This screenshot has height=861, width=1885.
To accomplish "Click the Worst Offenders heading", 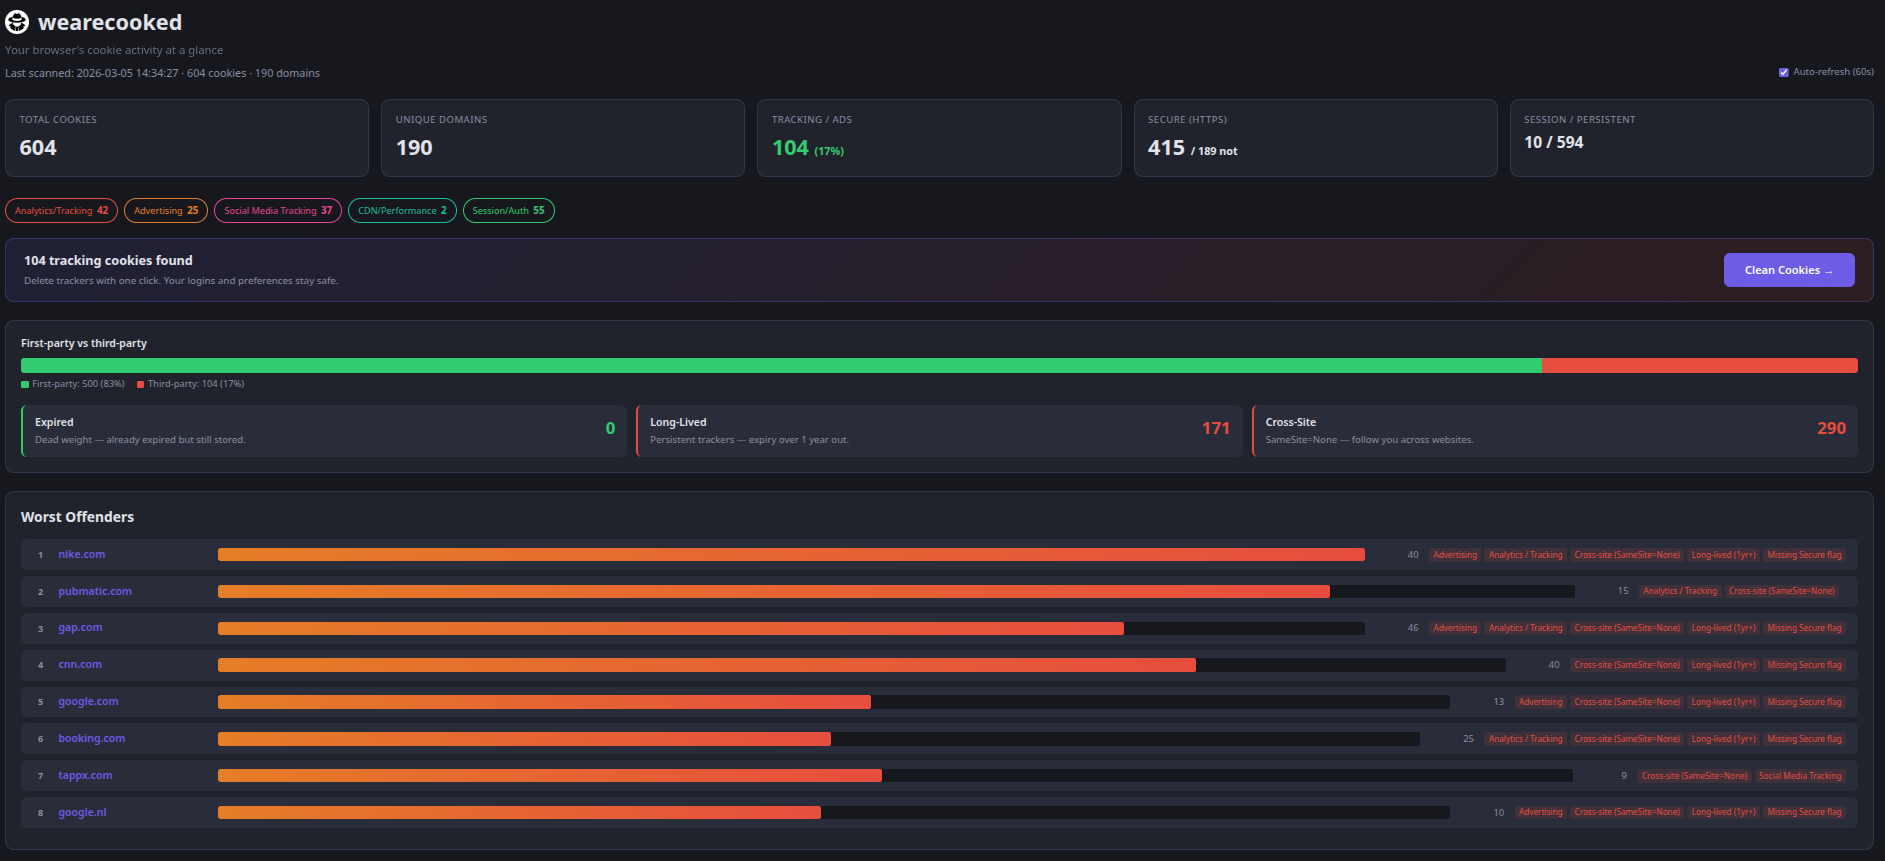I will click(77, 517).
